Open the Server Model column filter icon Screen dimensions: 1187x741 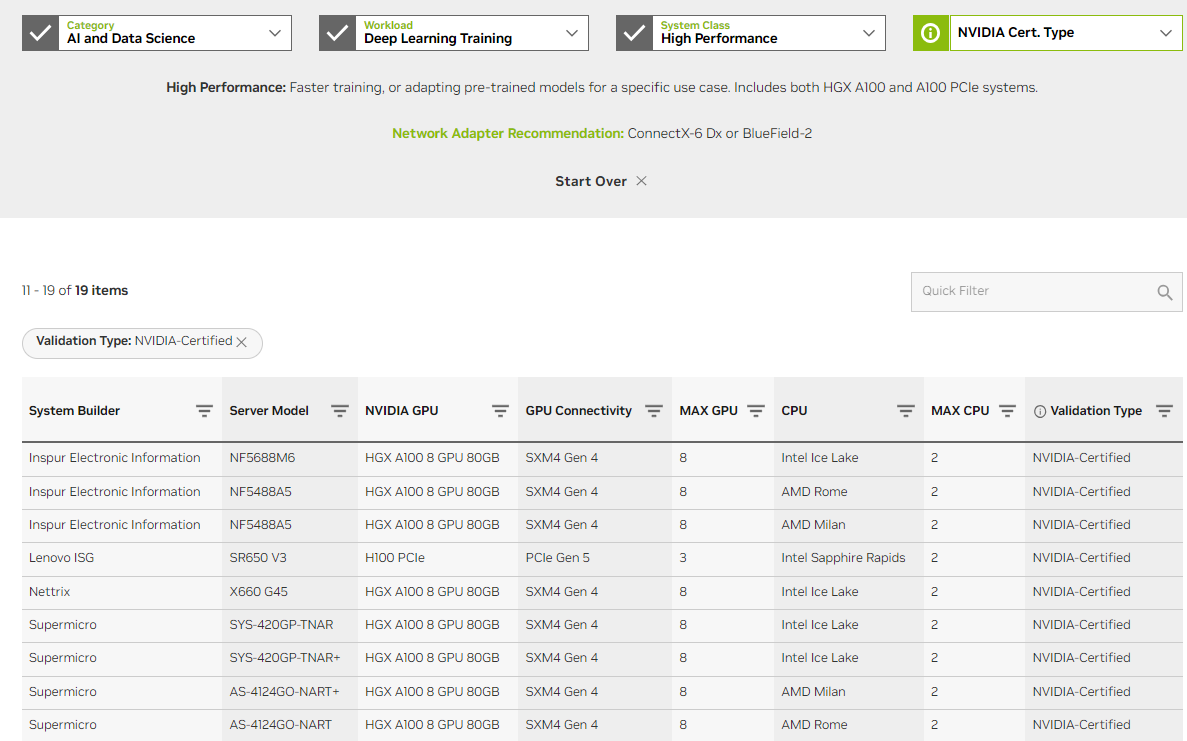click(340, 411)
